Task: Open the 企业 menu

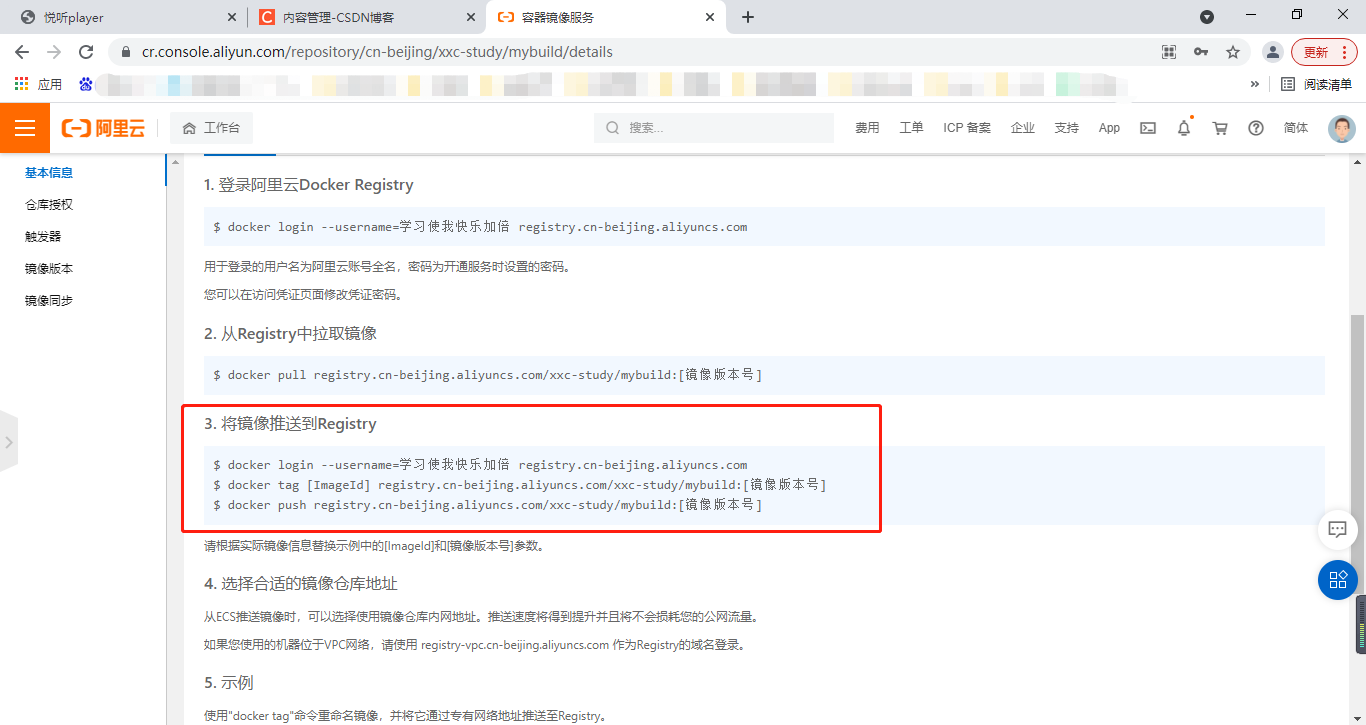Action: [1023, 128]
